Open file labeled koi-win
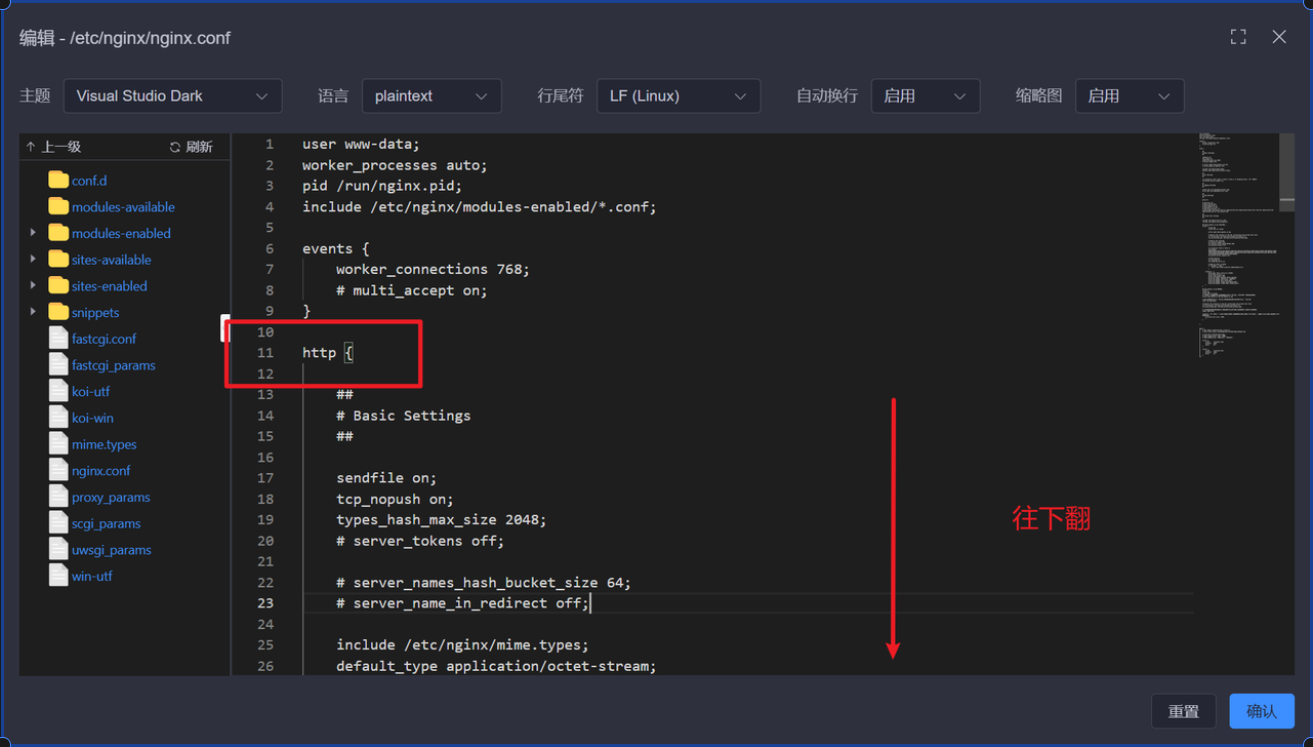The image size is (1313, 747). [93, 417]
